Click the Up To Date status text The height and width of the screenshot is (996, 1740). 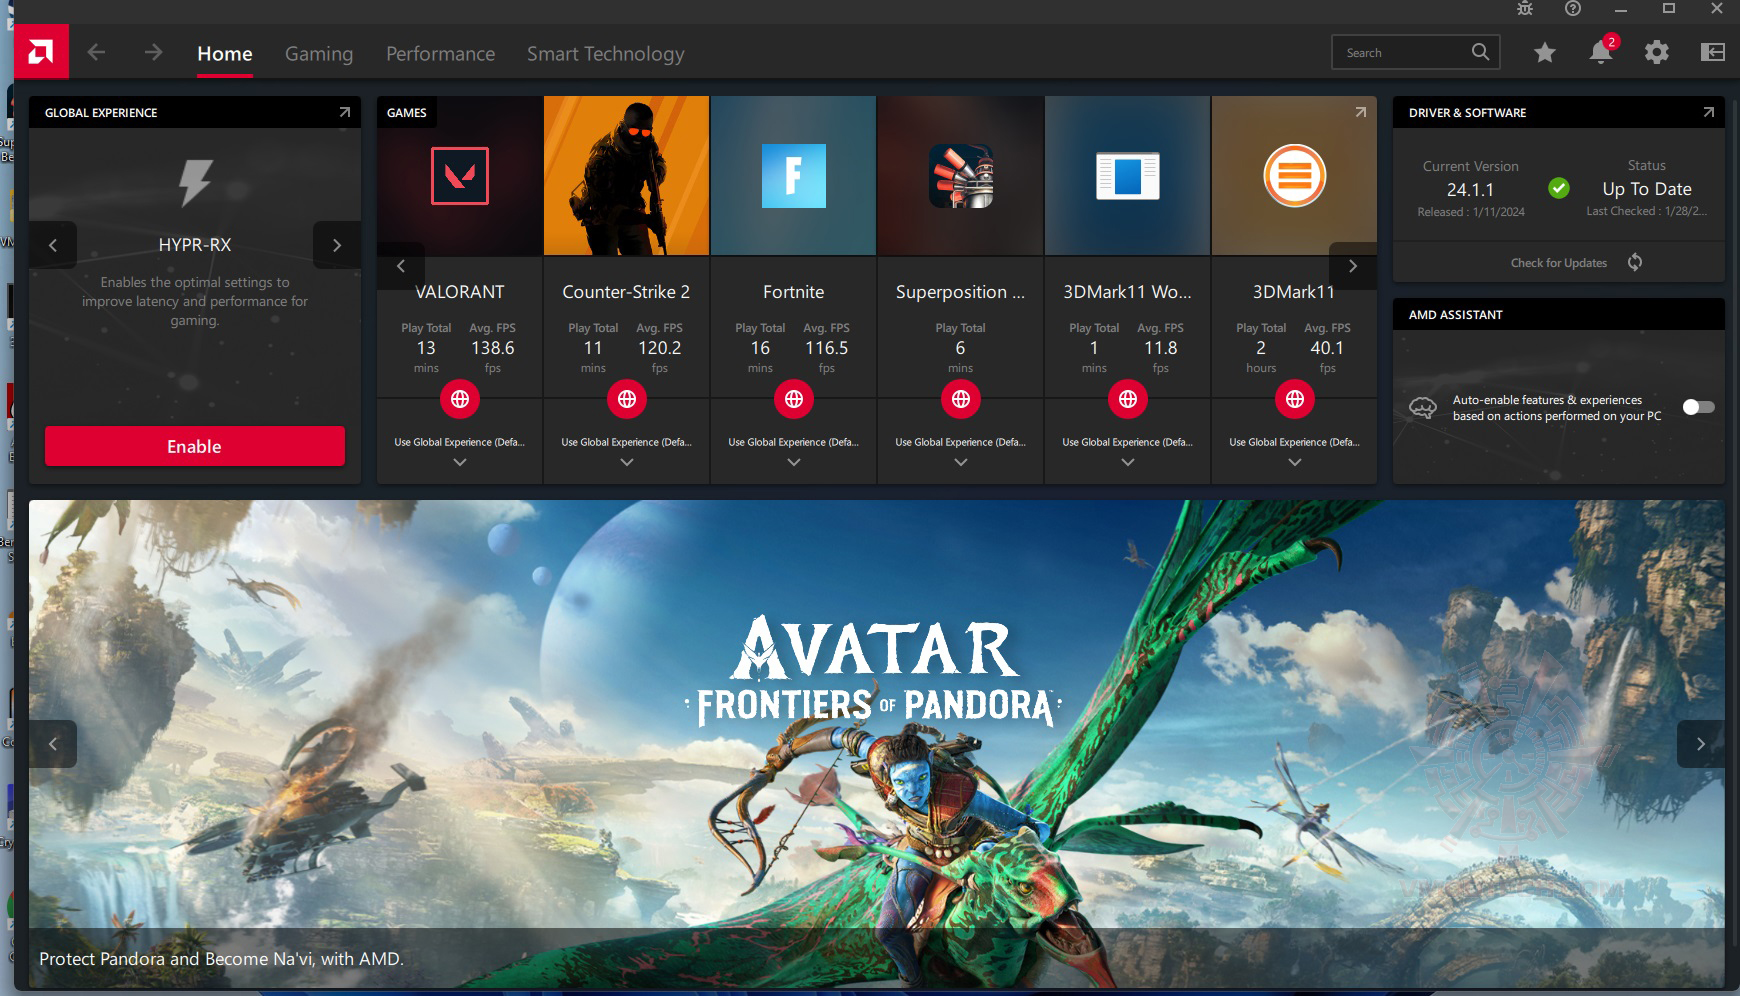1647,189
